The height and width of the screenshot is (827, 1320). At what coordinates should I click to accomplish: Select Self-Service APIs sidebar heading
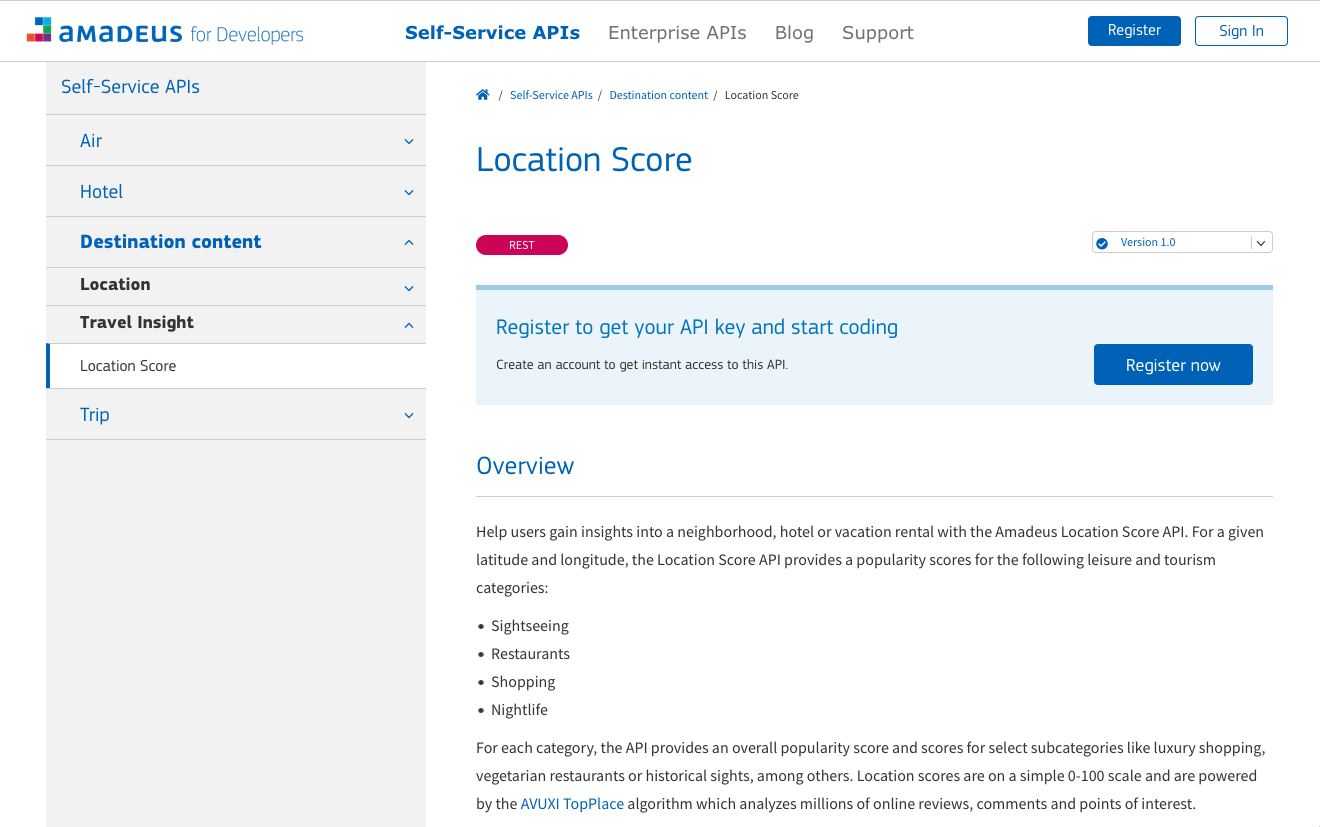[130, 87]
